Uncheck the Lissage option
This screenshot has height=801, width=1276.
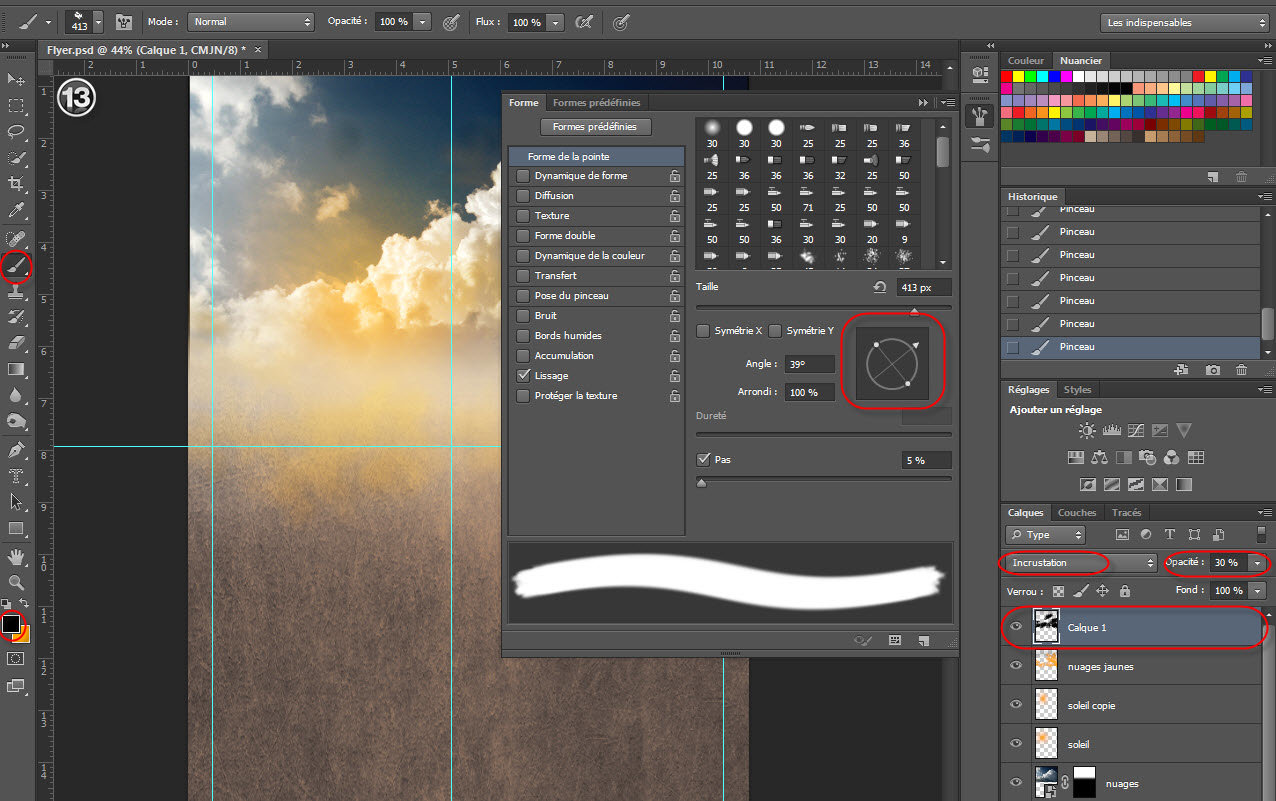523,376
